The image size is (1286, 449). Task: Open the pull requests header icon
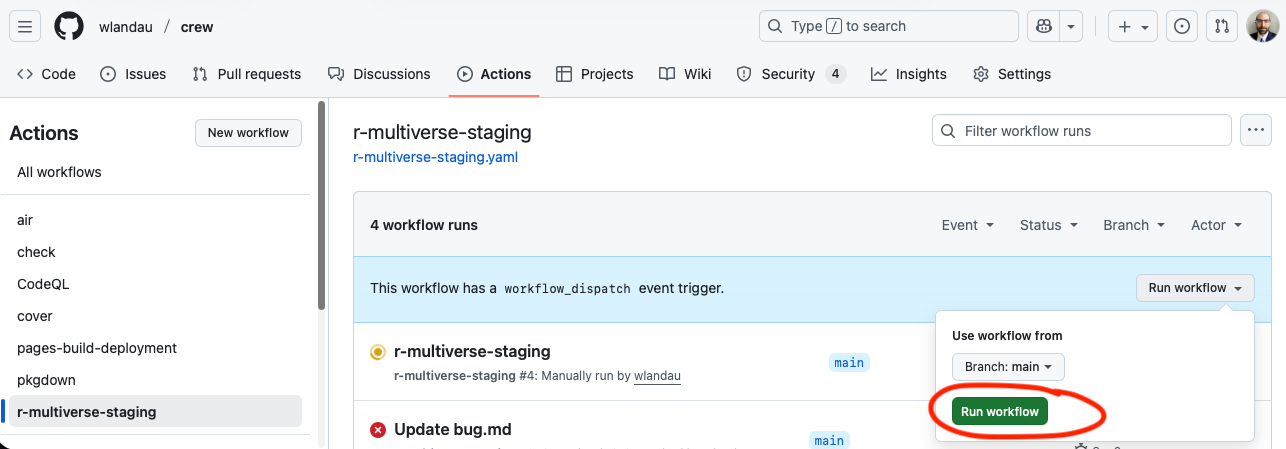pos(1221,27)
